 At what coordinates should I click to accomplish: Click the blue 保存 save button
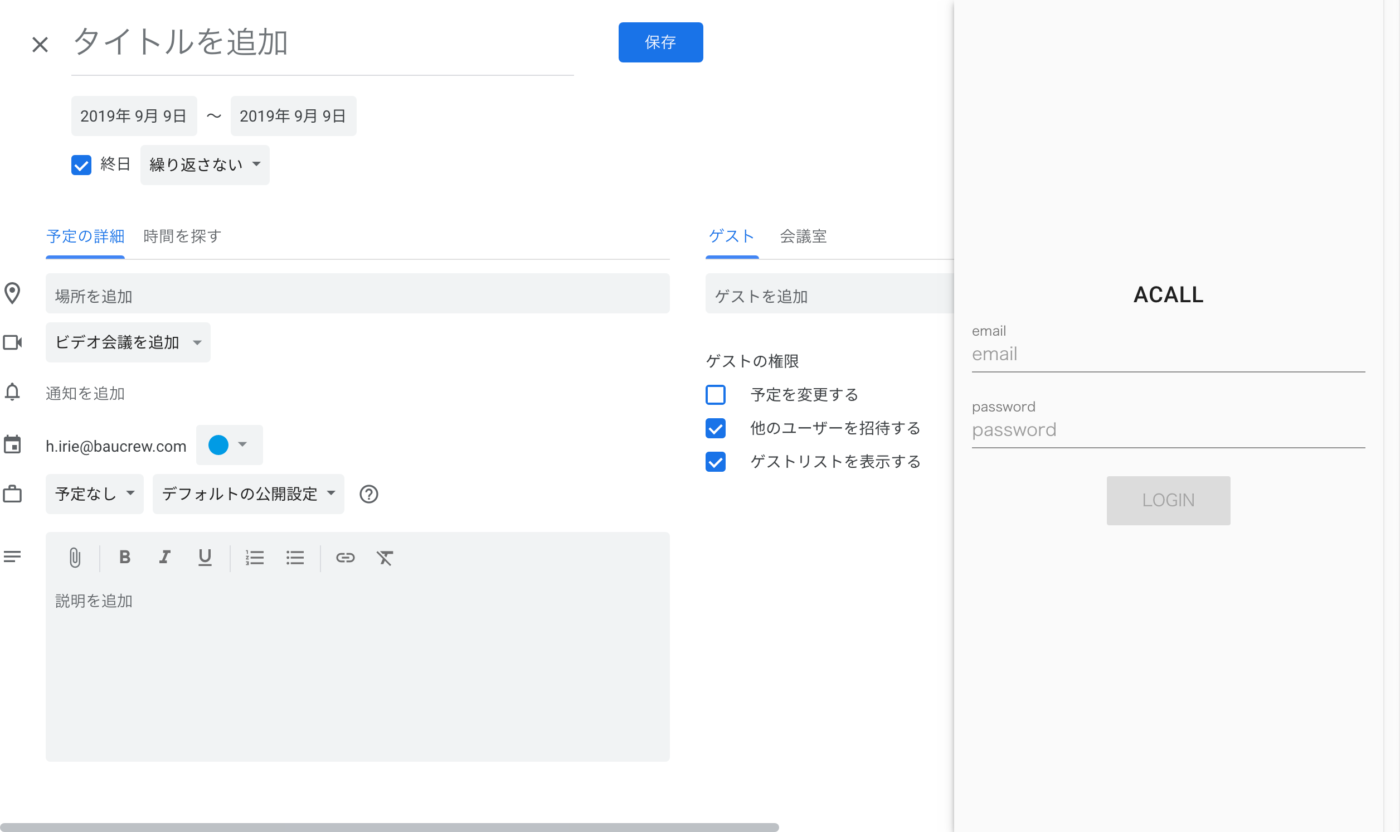click(661, 42)
